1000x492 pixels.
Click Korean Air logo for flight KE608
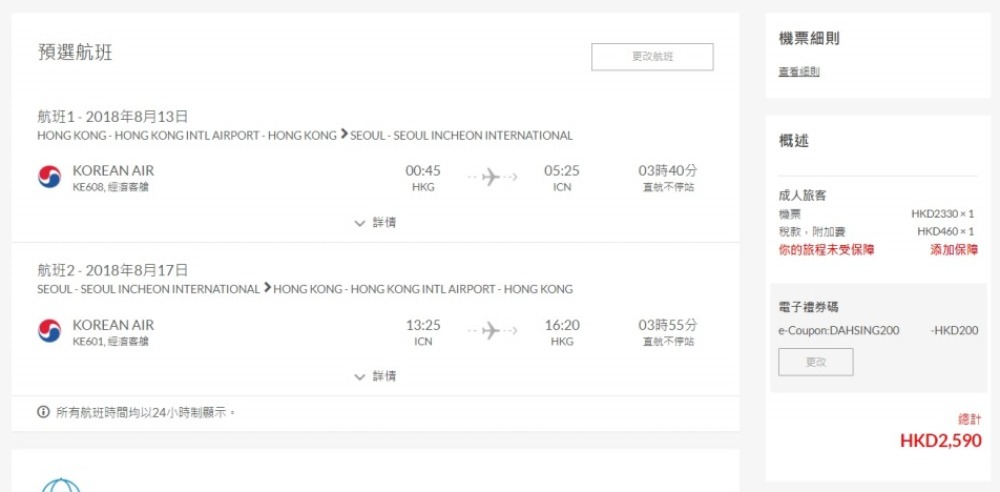(49, 177)
